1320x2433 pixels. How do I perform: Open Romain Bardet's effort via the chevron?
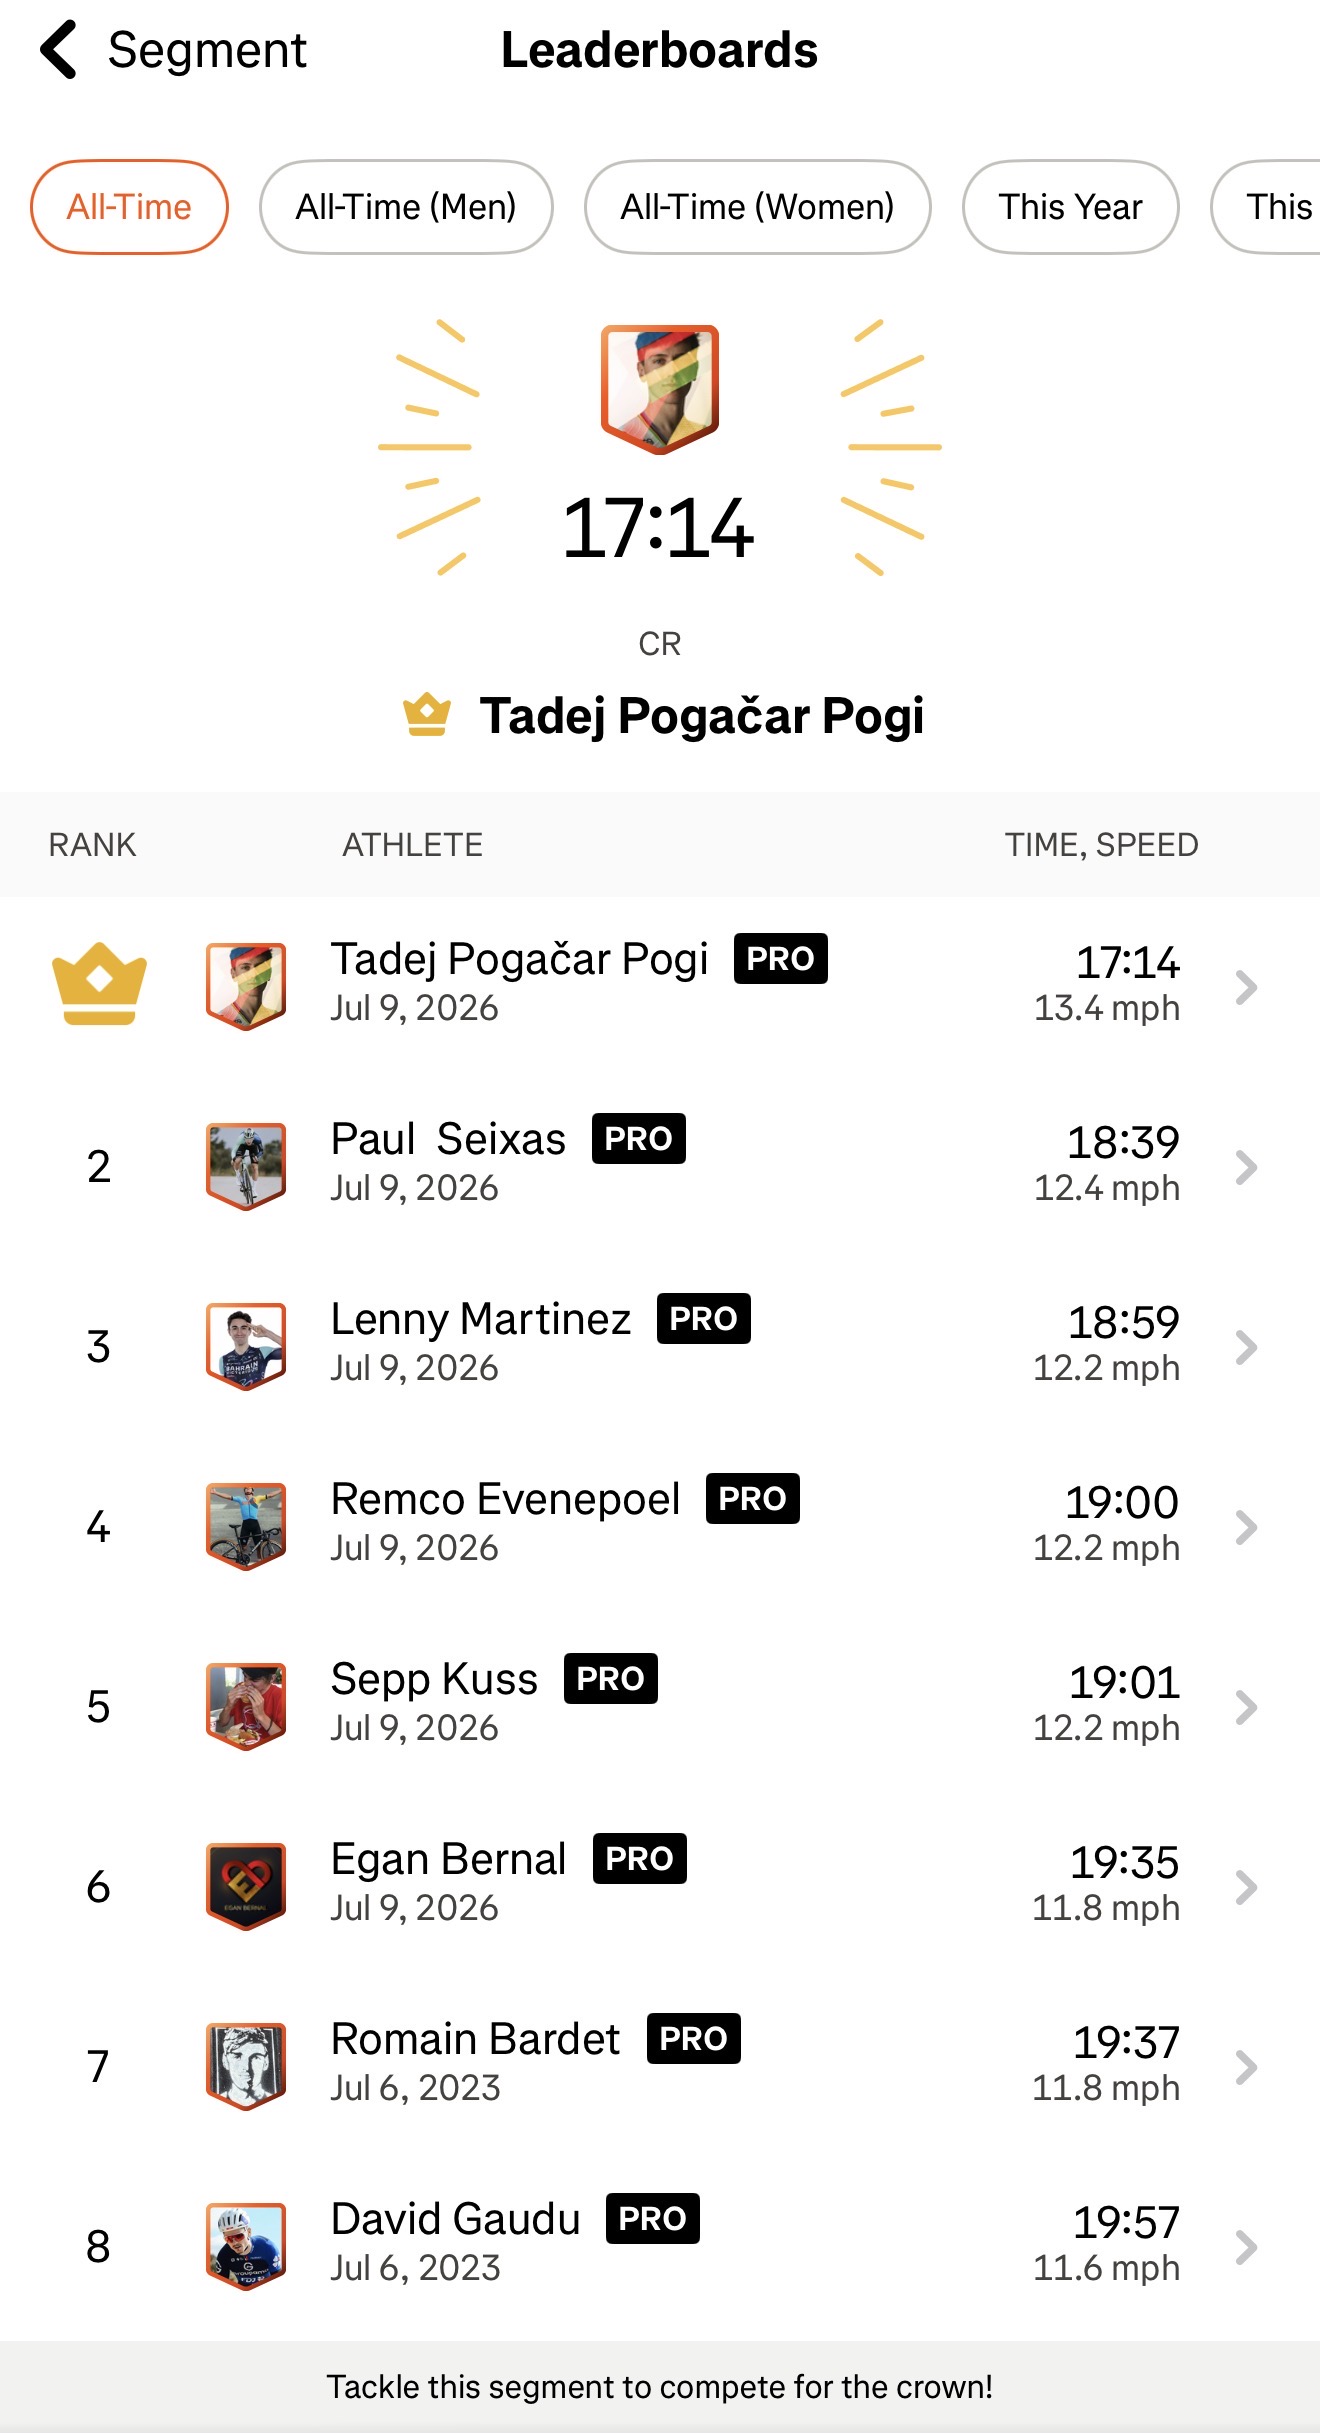click(1246, 2067)
